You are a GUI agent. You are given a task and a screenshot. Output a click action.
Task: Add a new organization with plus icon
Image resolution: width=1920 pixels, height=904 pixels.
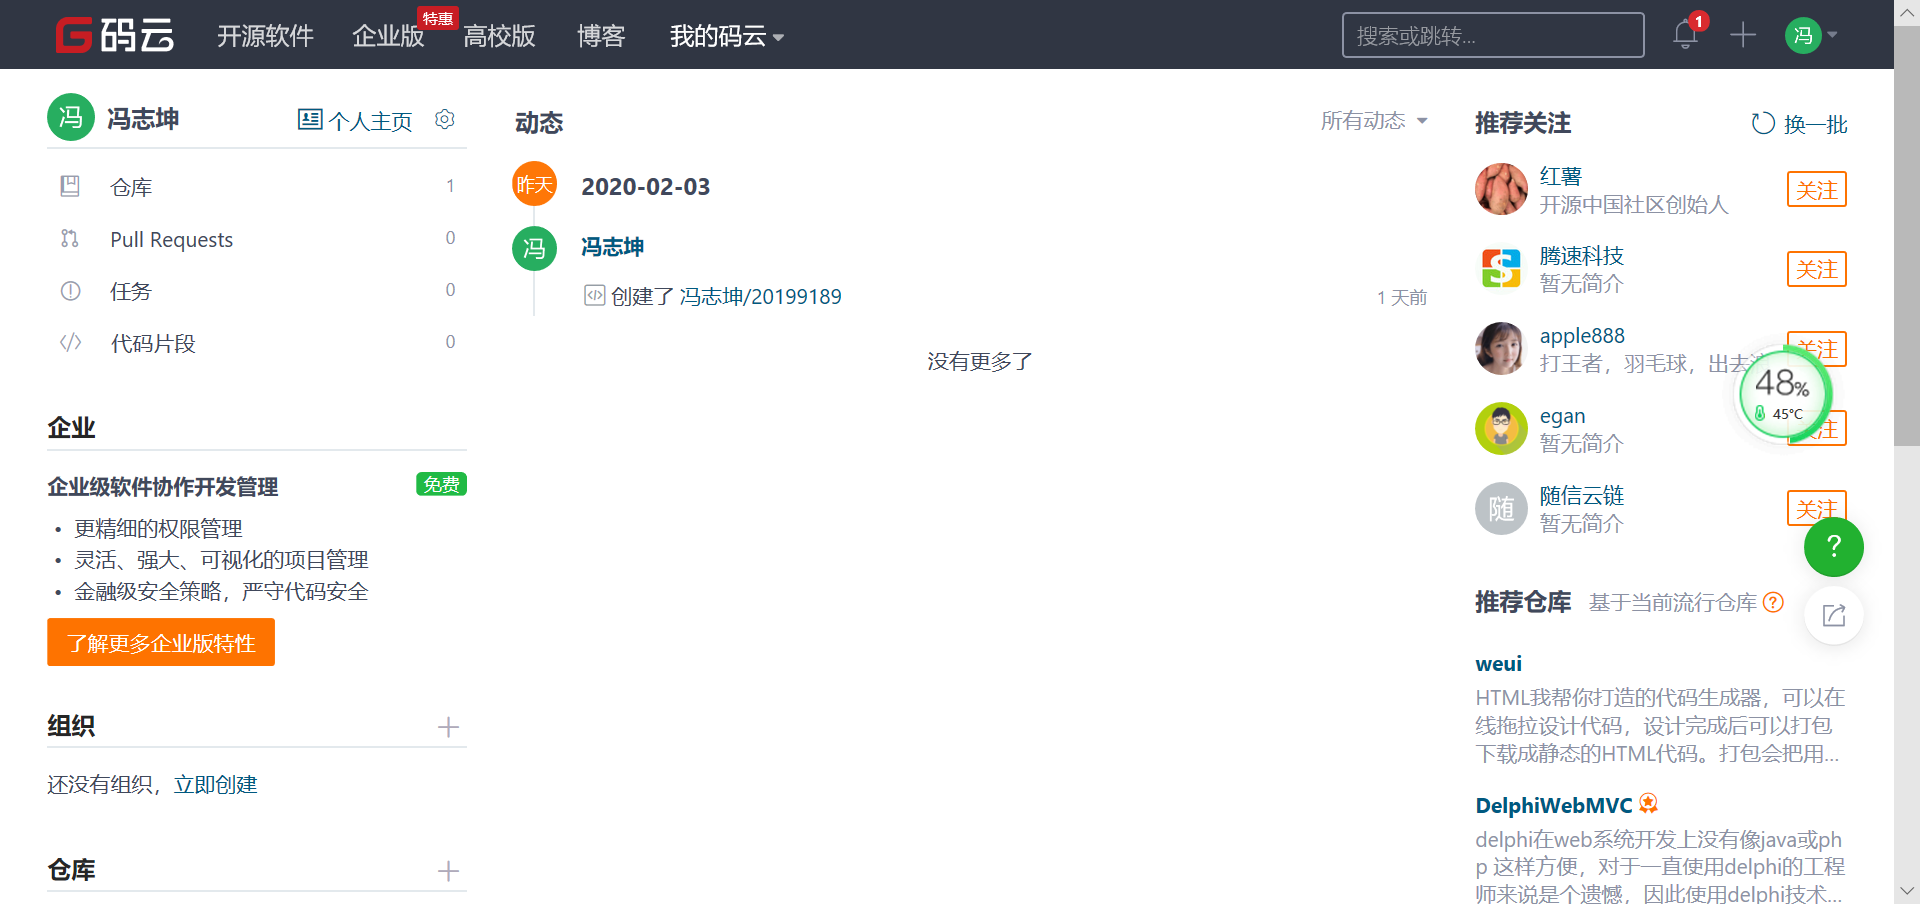[448, 727]
